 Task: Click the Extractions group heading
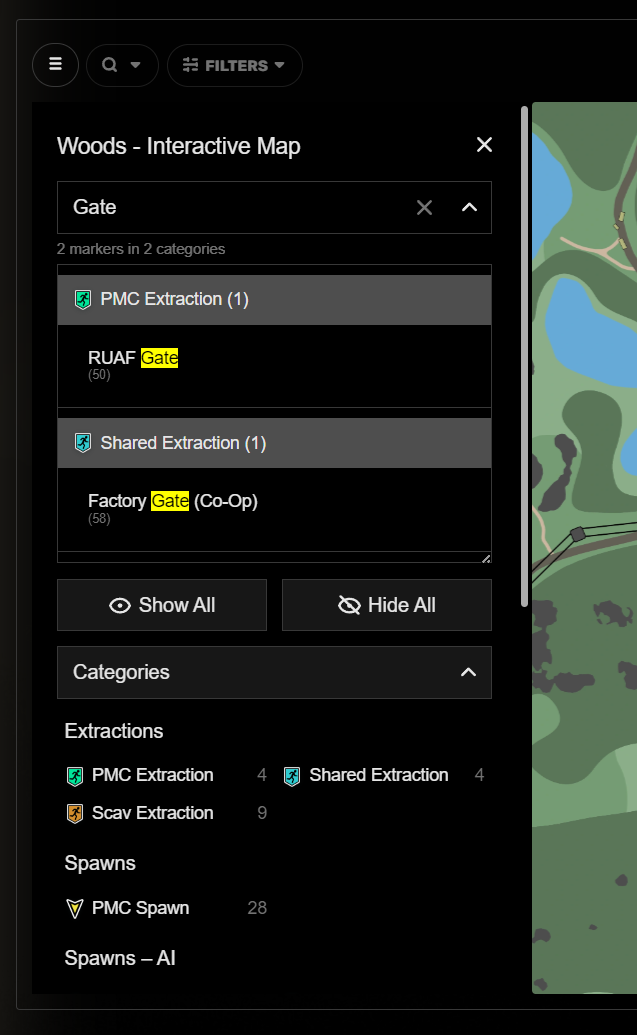click(x=114, y=731)
